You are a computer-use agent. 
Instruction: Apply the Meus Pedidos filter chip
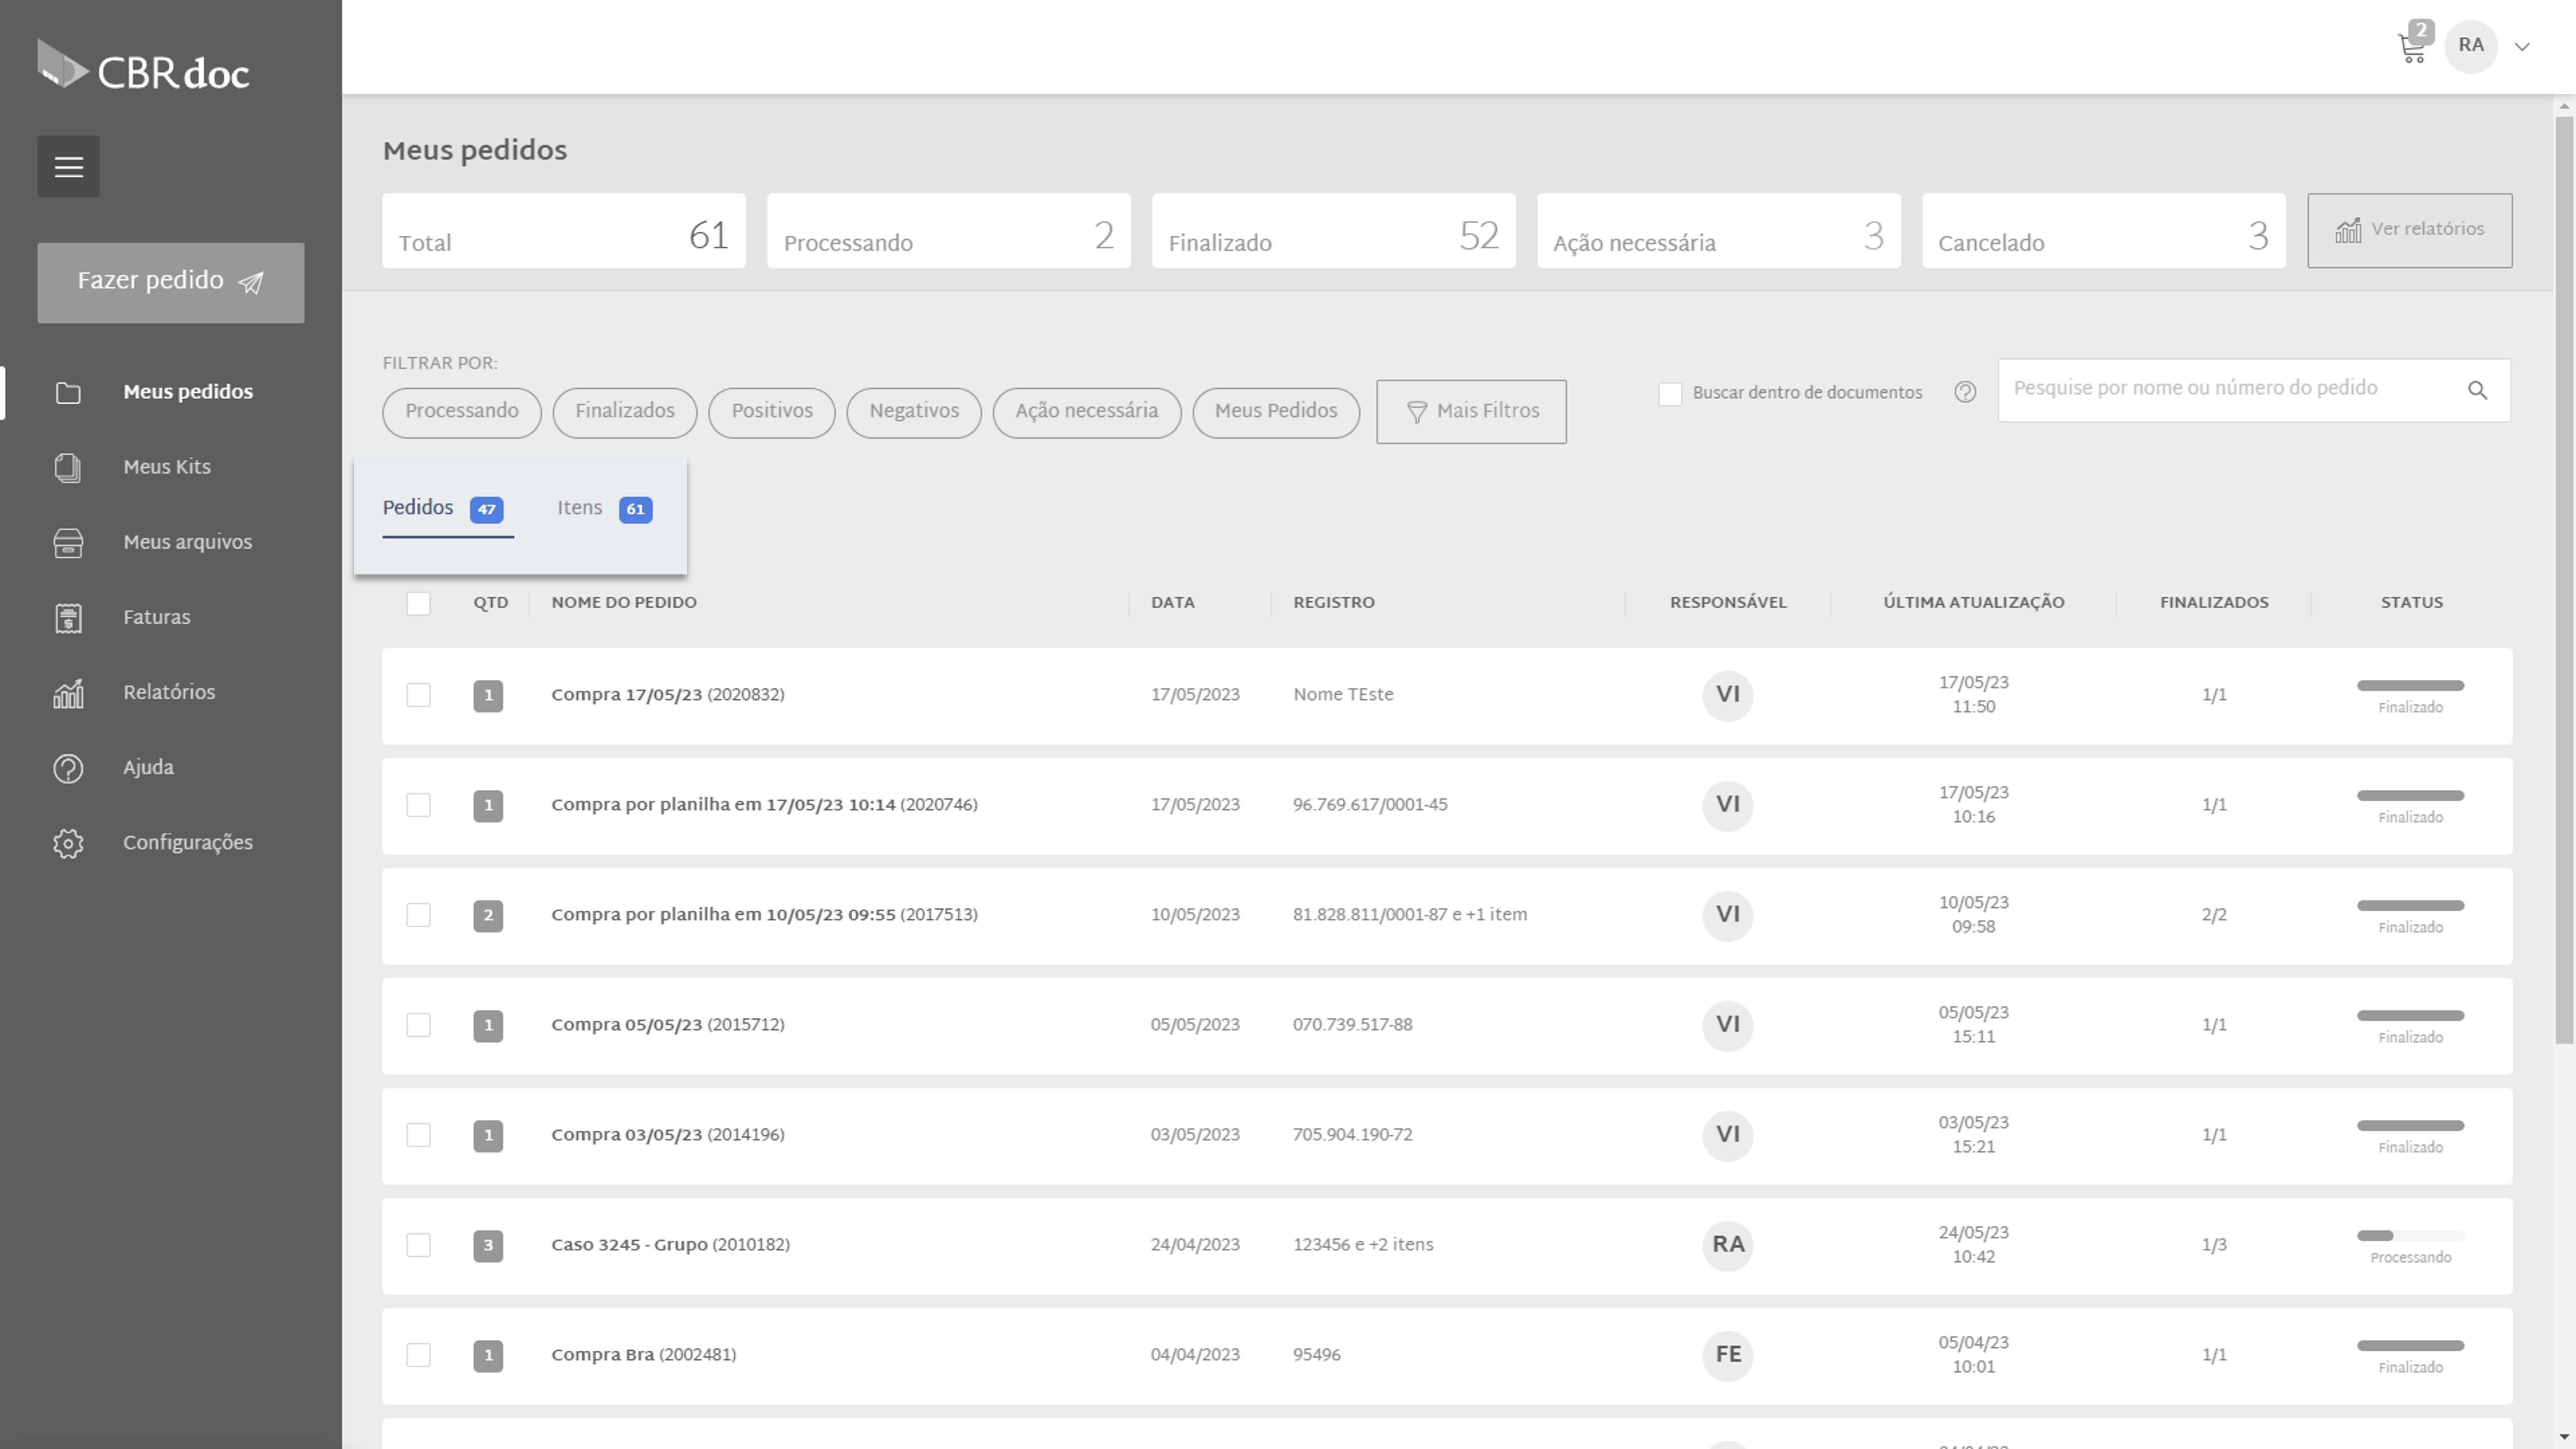[1276, 412]
